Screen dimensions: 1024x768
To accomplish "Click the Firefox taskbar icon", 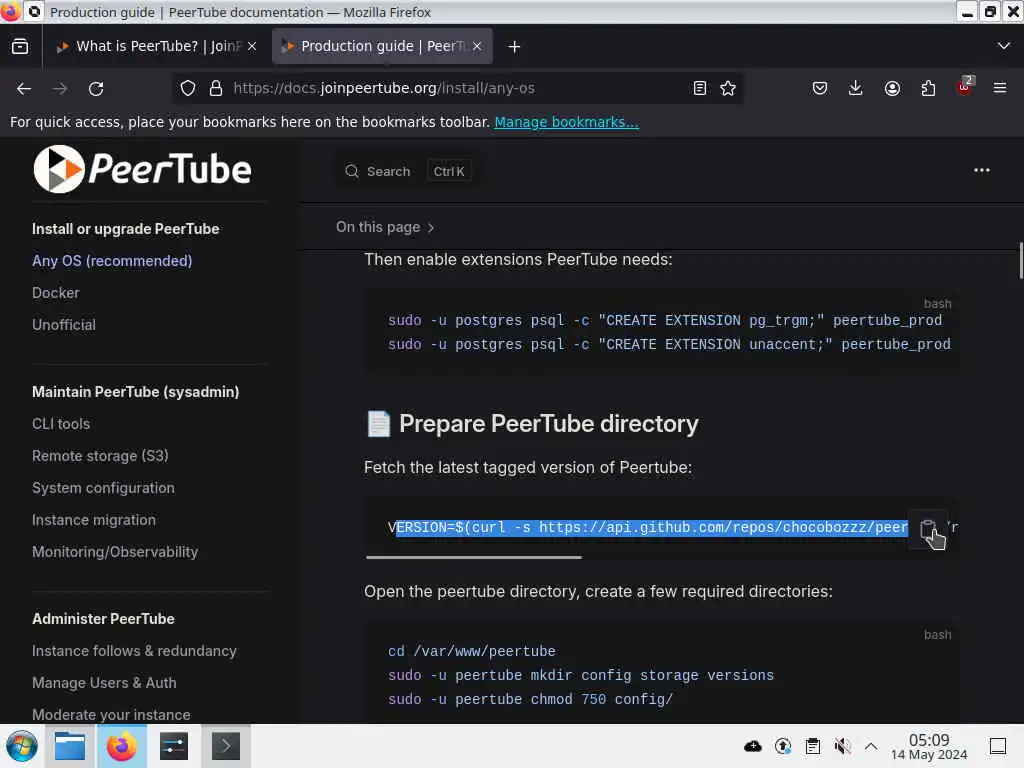I will pyautogui.click(x=121, y=746).
